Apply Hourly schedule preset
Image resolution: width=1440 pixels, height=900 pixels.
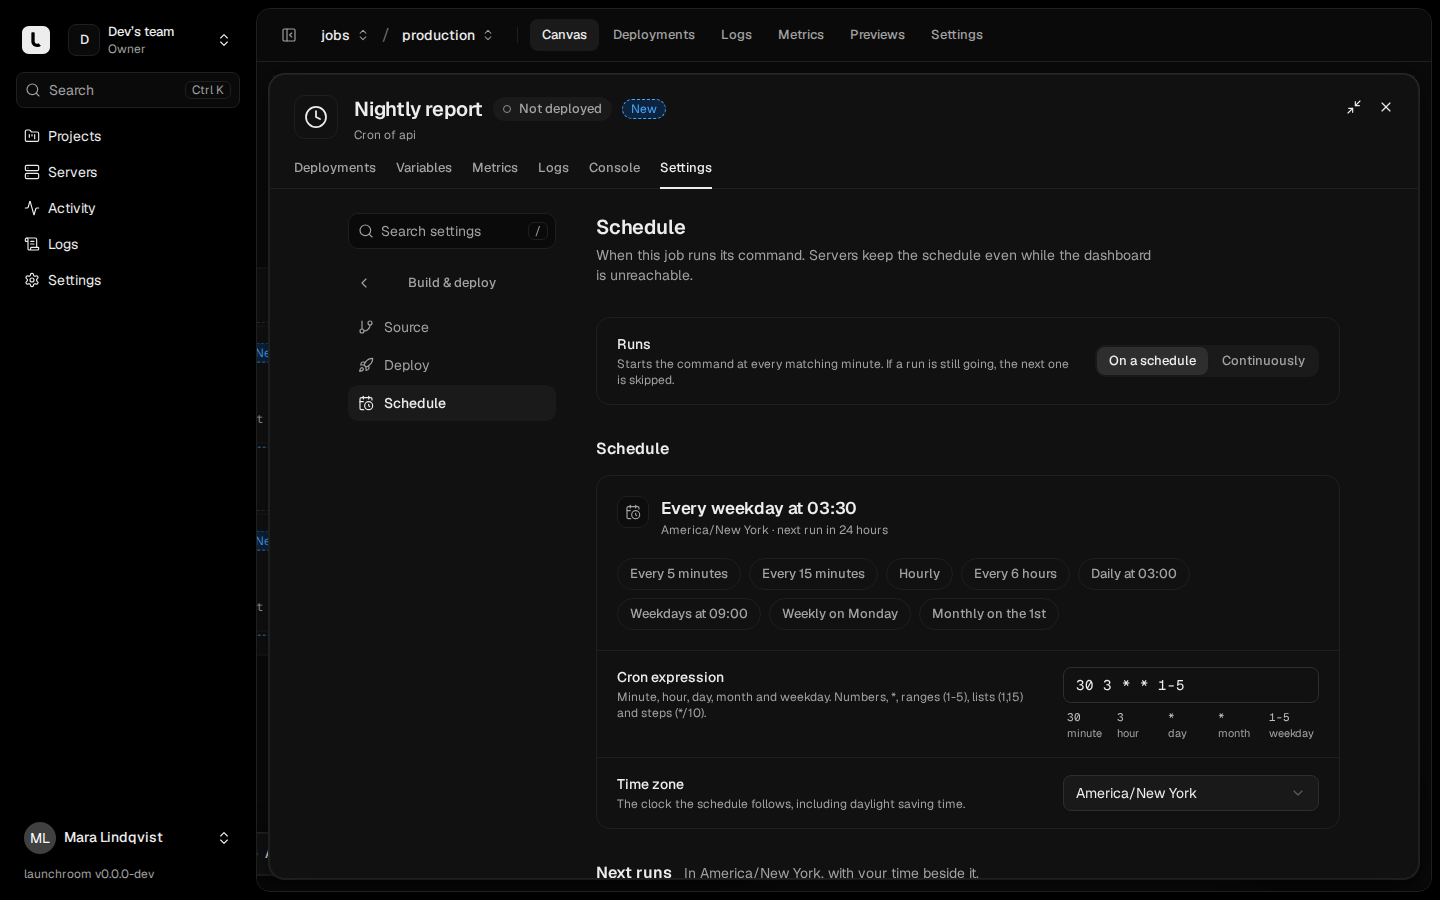point(919,574)
